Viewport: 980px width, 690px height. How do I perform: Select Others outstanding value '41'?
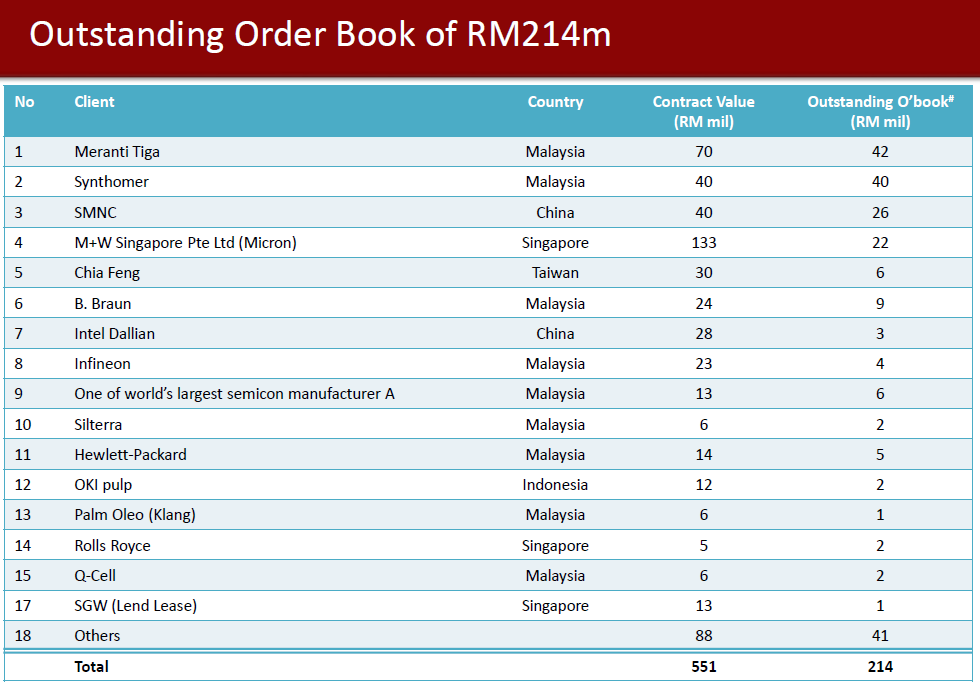coord(880,636)
